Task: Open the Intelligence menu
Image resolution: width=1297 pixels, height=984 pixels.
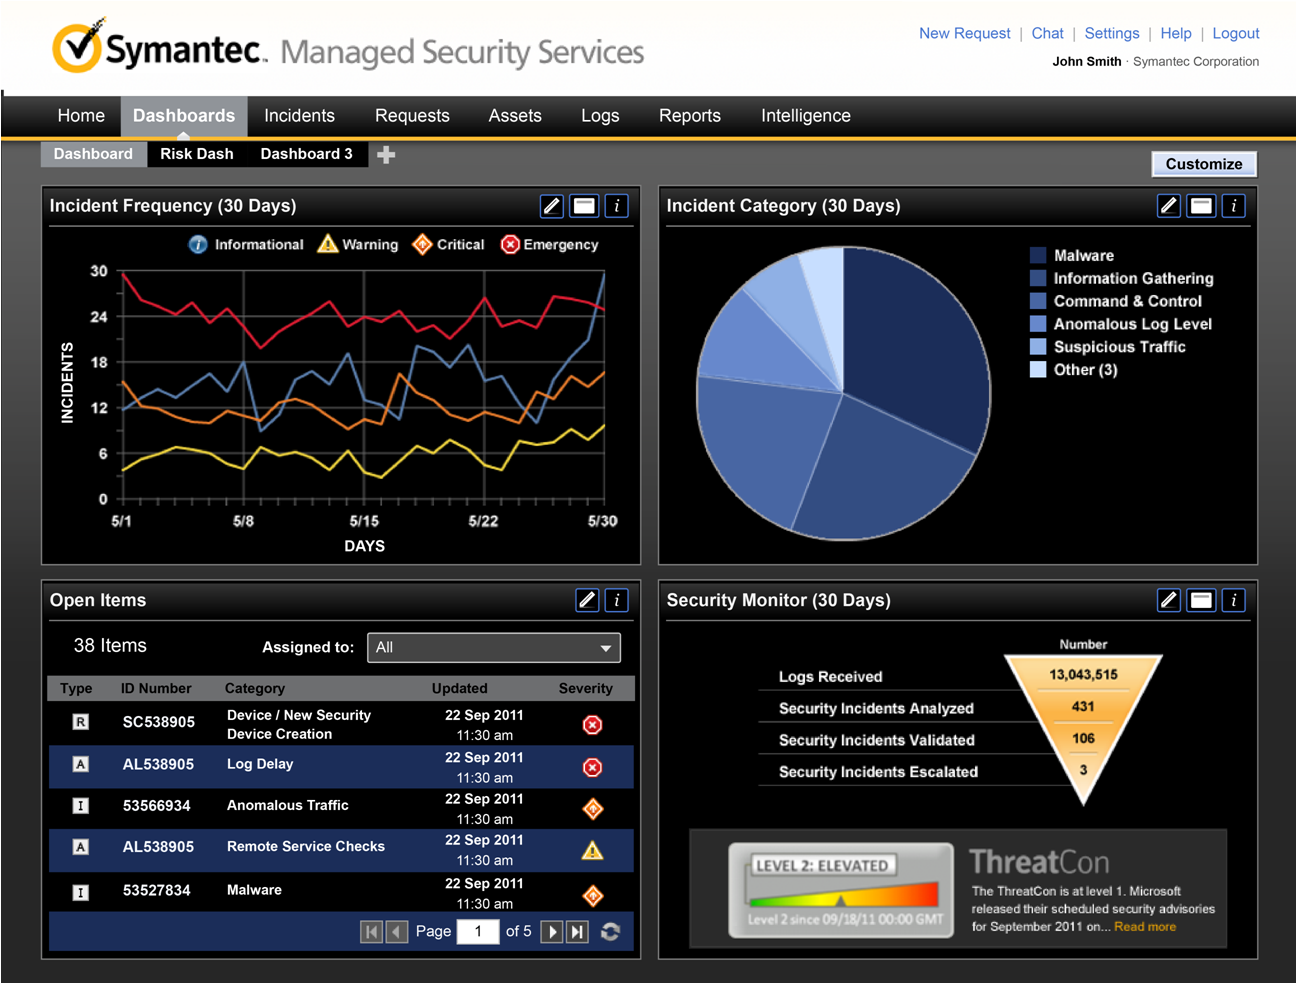Action: 806,116
